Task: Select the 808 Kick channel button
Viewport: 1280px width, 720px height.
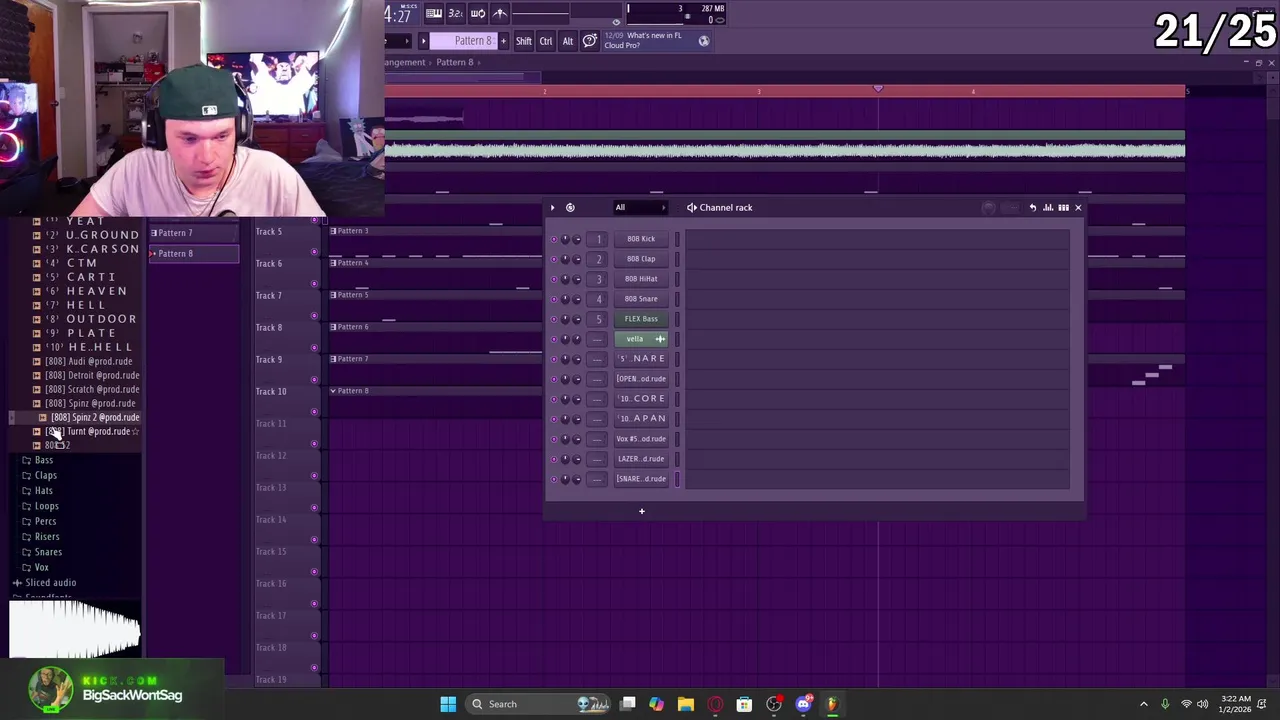Action: click(x=641, y=239)
